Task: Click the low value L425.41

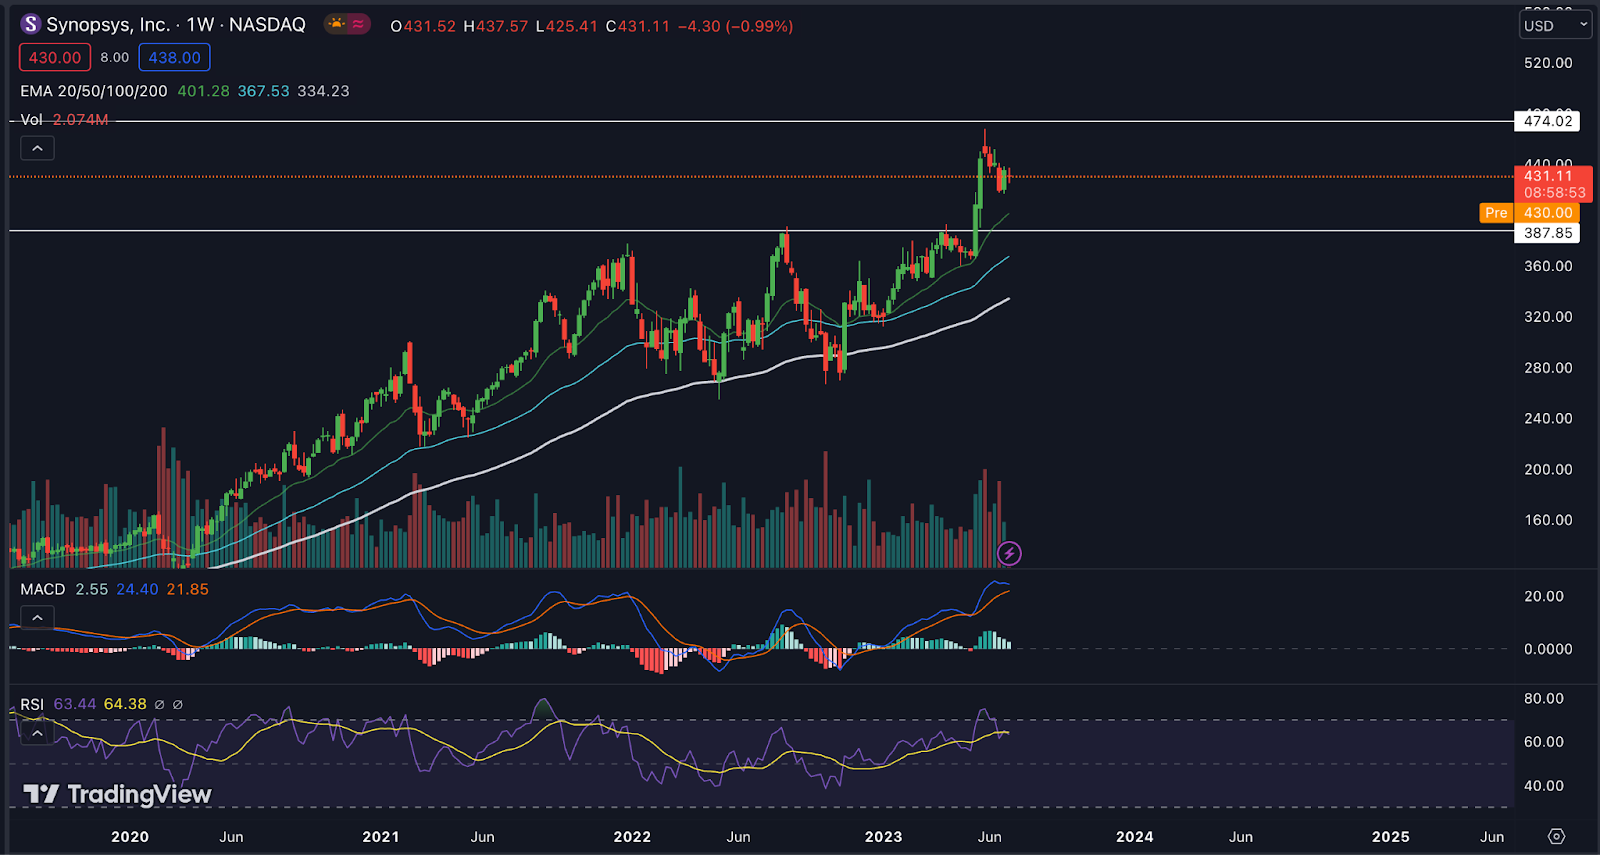Action: 567,26
